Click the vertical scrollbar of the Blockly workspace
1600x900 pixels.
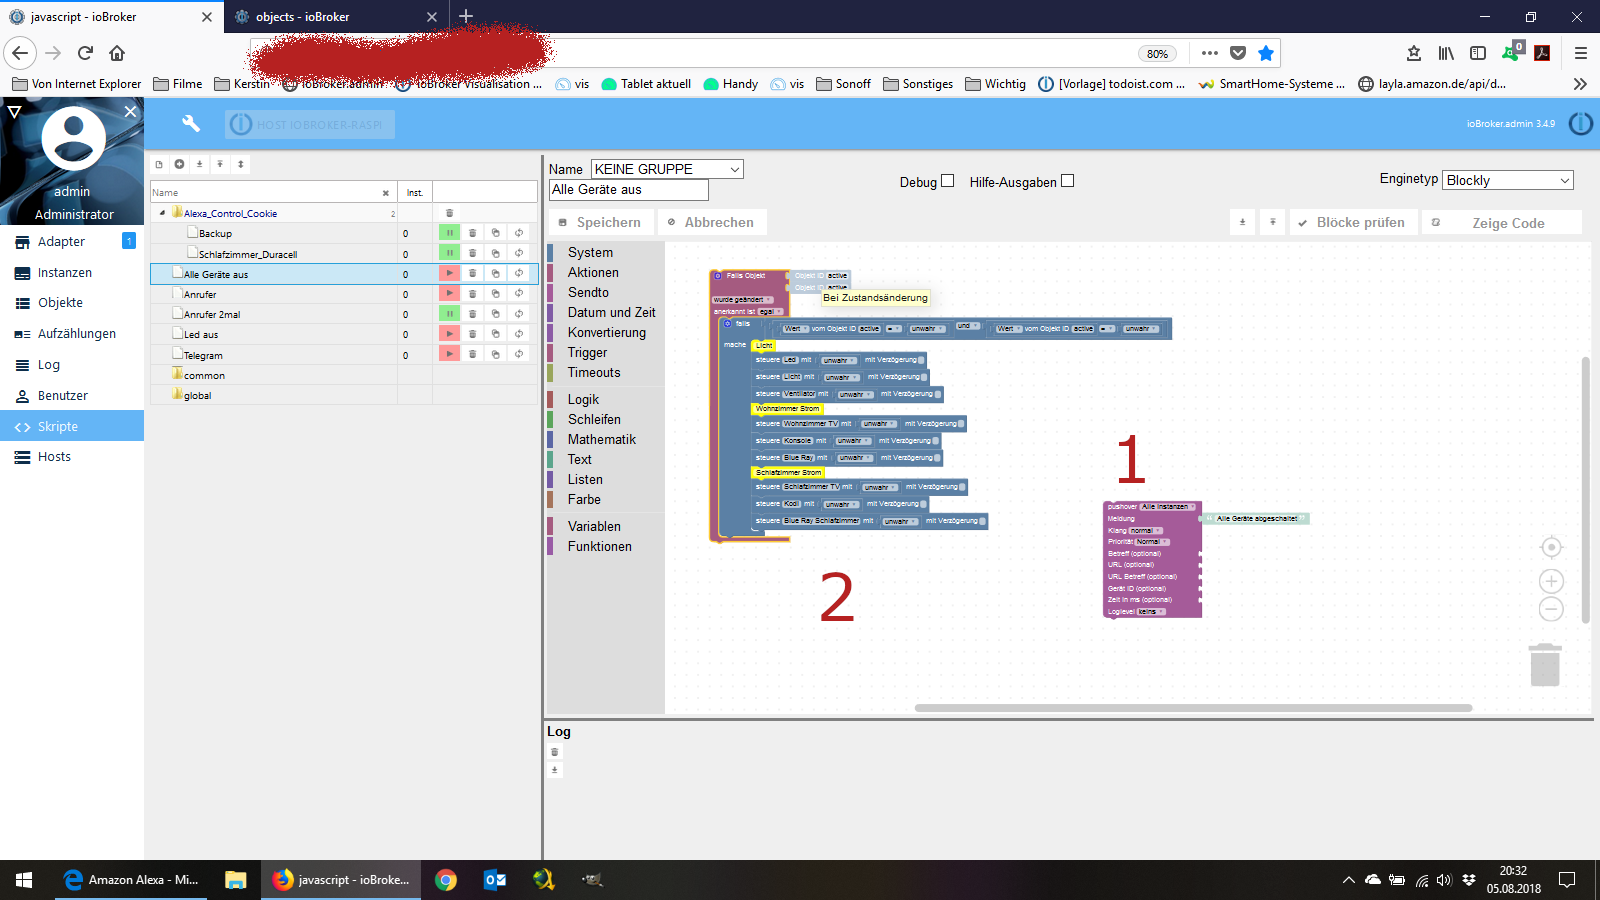click(1585, 490)
